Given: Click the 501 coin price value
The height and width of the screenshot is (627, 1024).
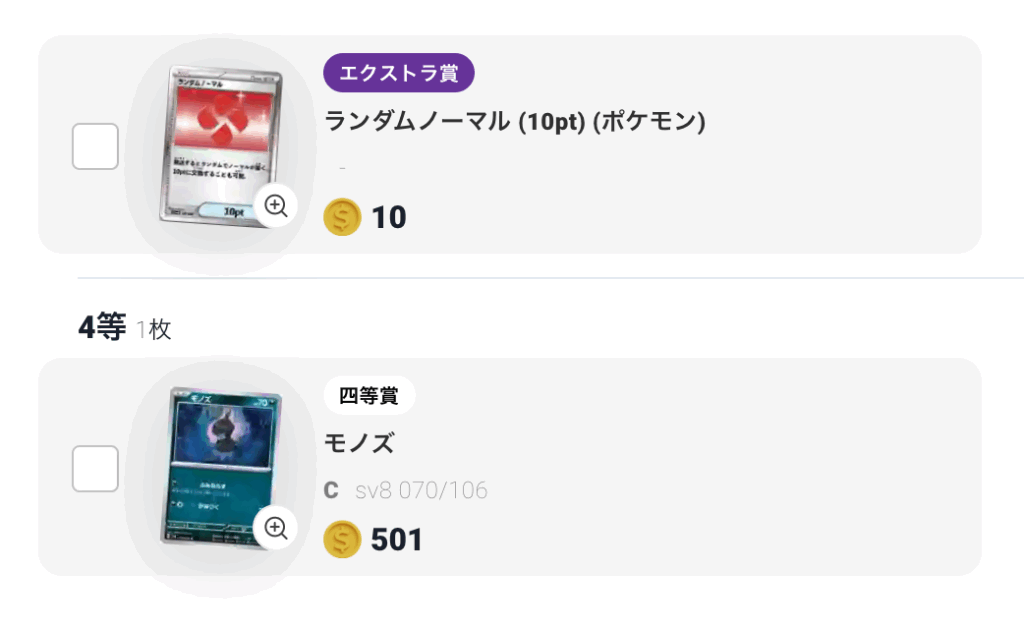Looking at the screenshot, I should point(396,539).
